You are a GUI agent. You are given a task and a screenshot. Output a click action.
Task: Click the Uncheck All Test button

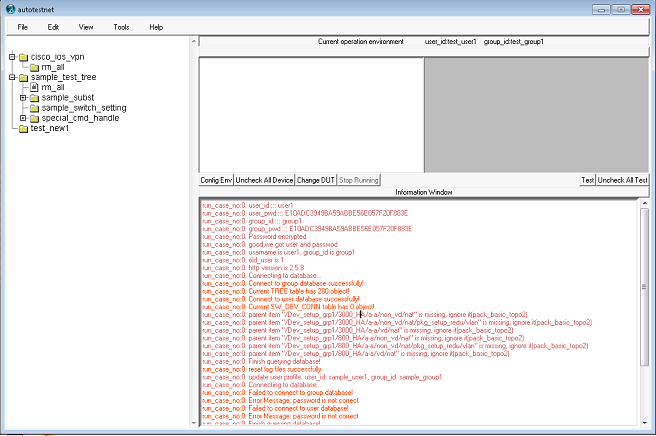(x=622, y=180)
